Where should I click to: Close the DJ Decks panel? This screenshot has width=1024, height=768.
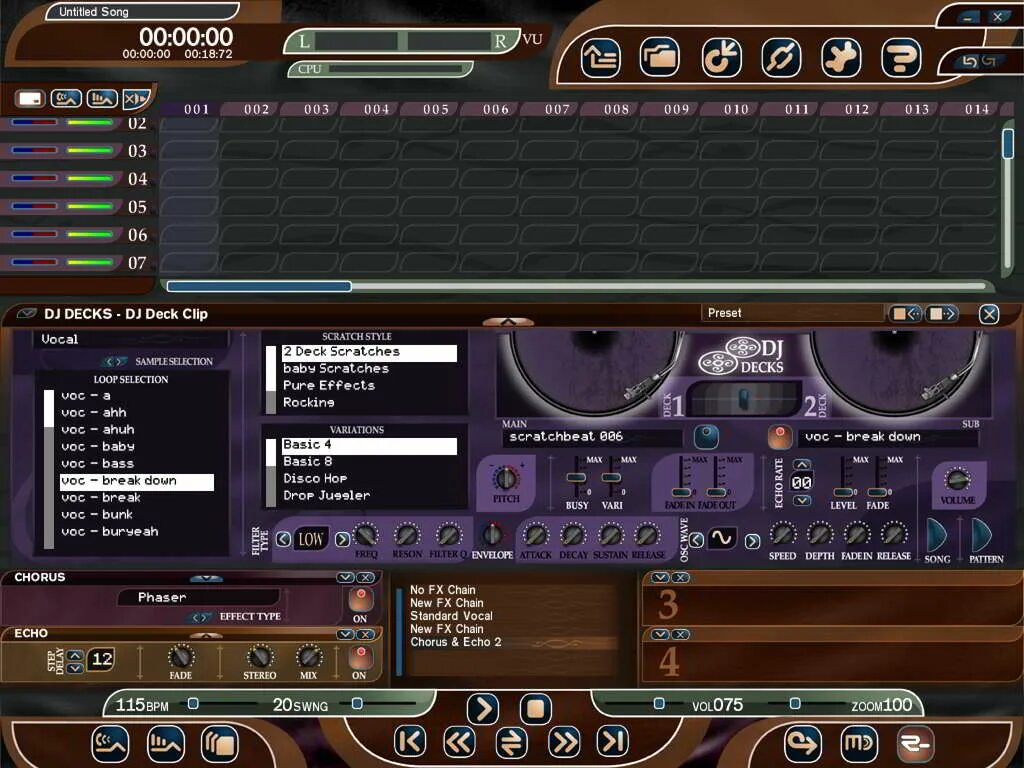[x=989, y=314]
